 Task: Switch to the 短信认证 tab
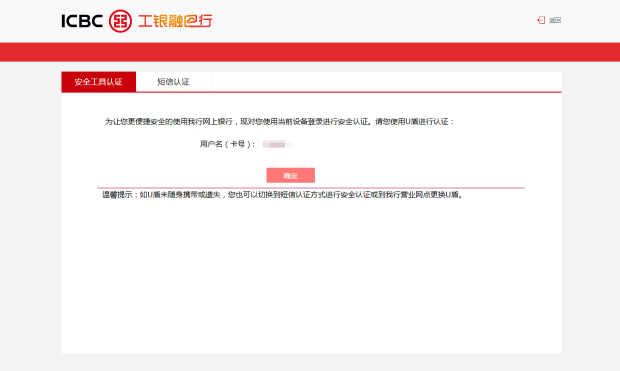click(174, 81)
